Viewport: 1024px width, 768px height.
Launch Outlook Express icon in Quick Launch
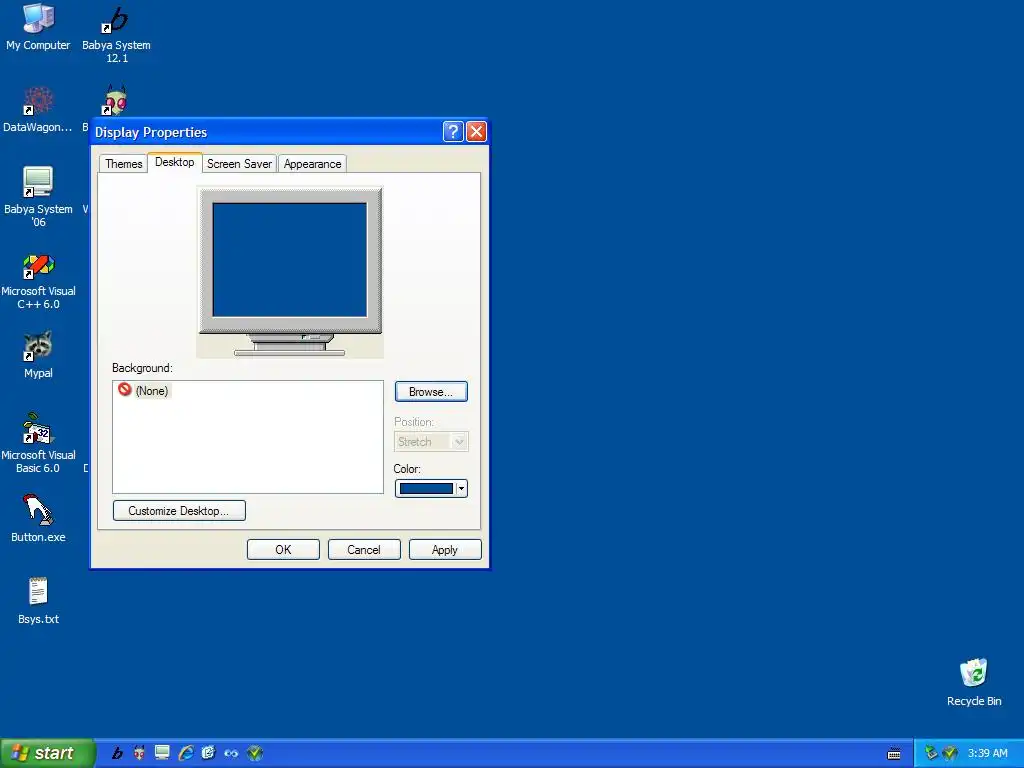pos(208,753)
